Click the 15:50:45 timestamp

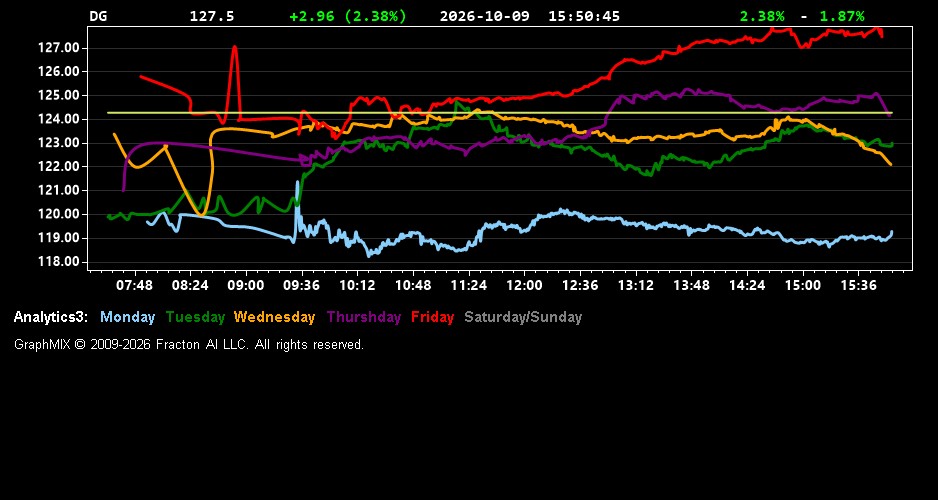(584, 16)
